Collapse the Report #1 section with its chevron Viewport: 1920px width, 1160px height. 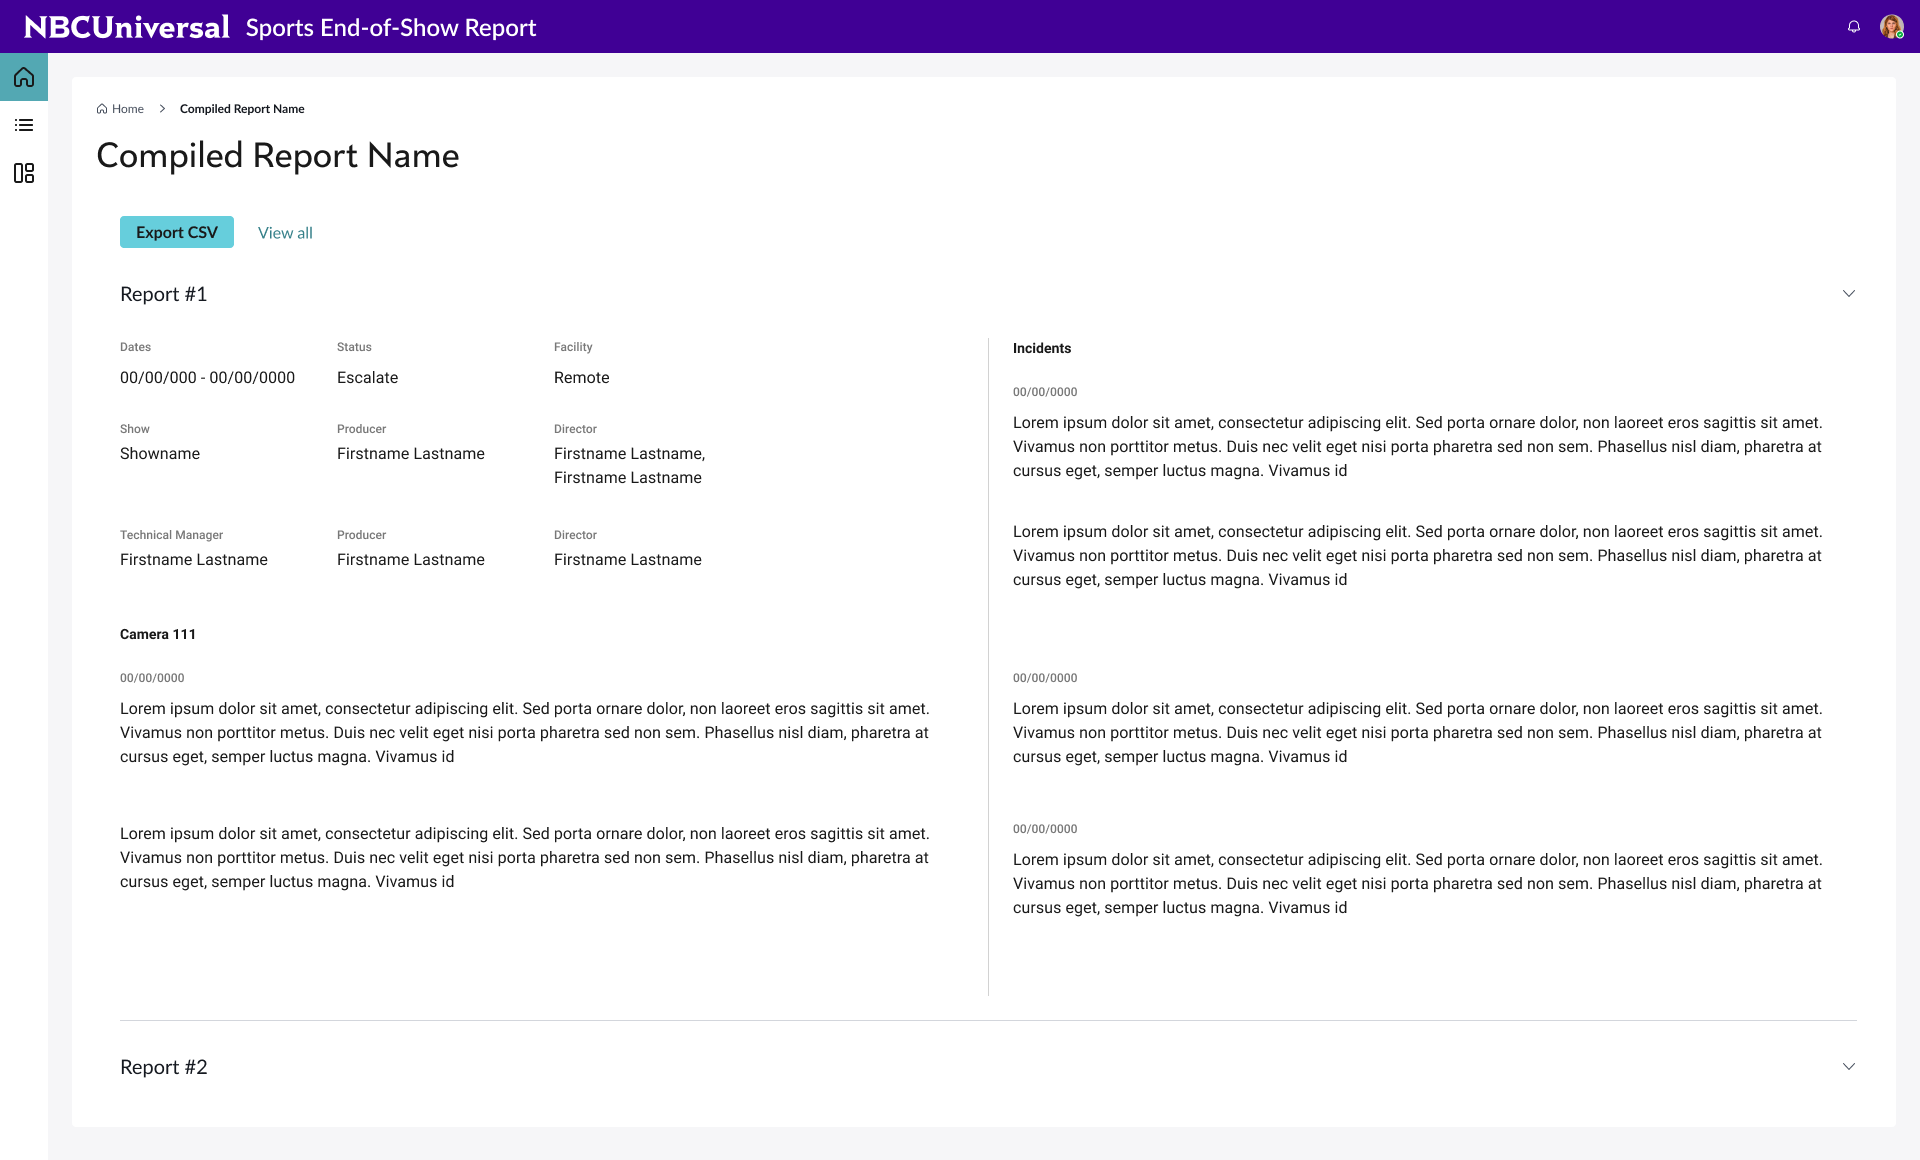click(x=1849, y=294)
